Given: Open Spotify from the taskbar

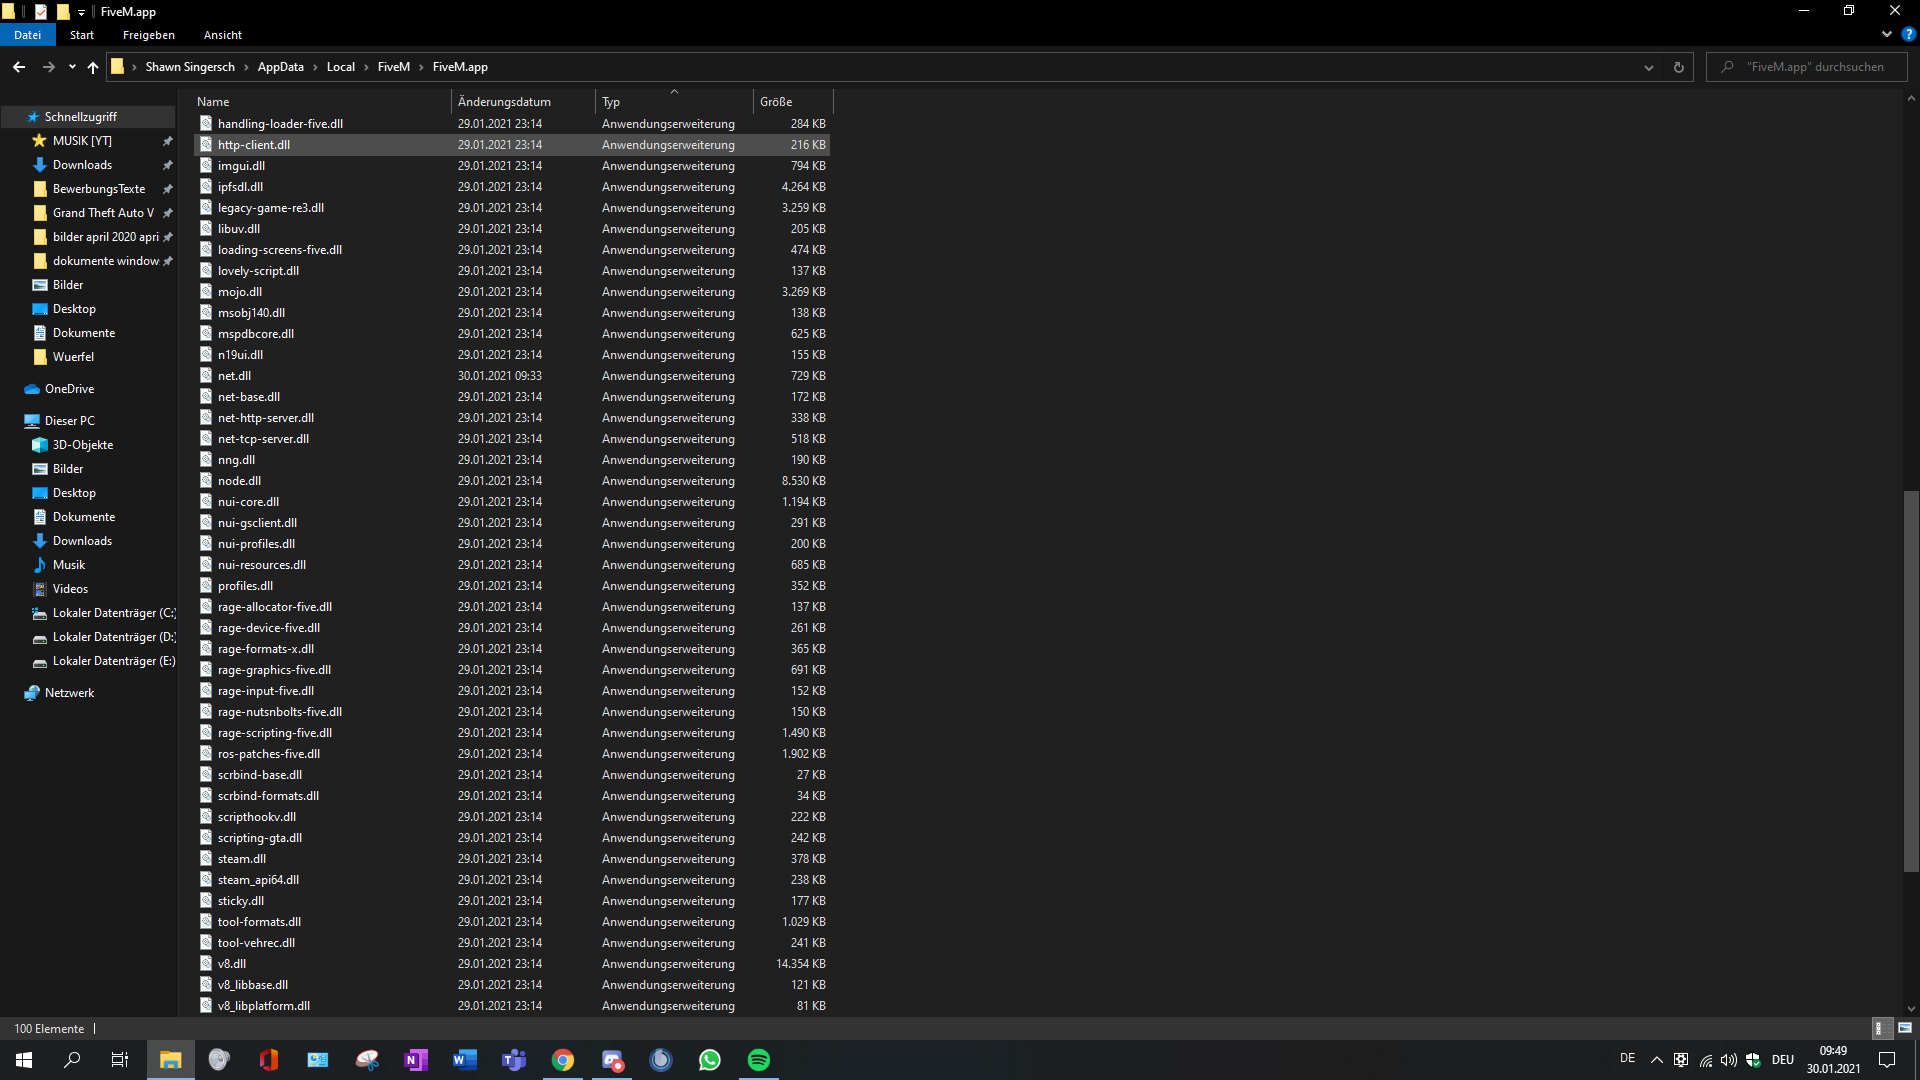Looking at the screenshot, I should [758, 1060].
